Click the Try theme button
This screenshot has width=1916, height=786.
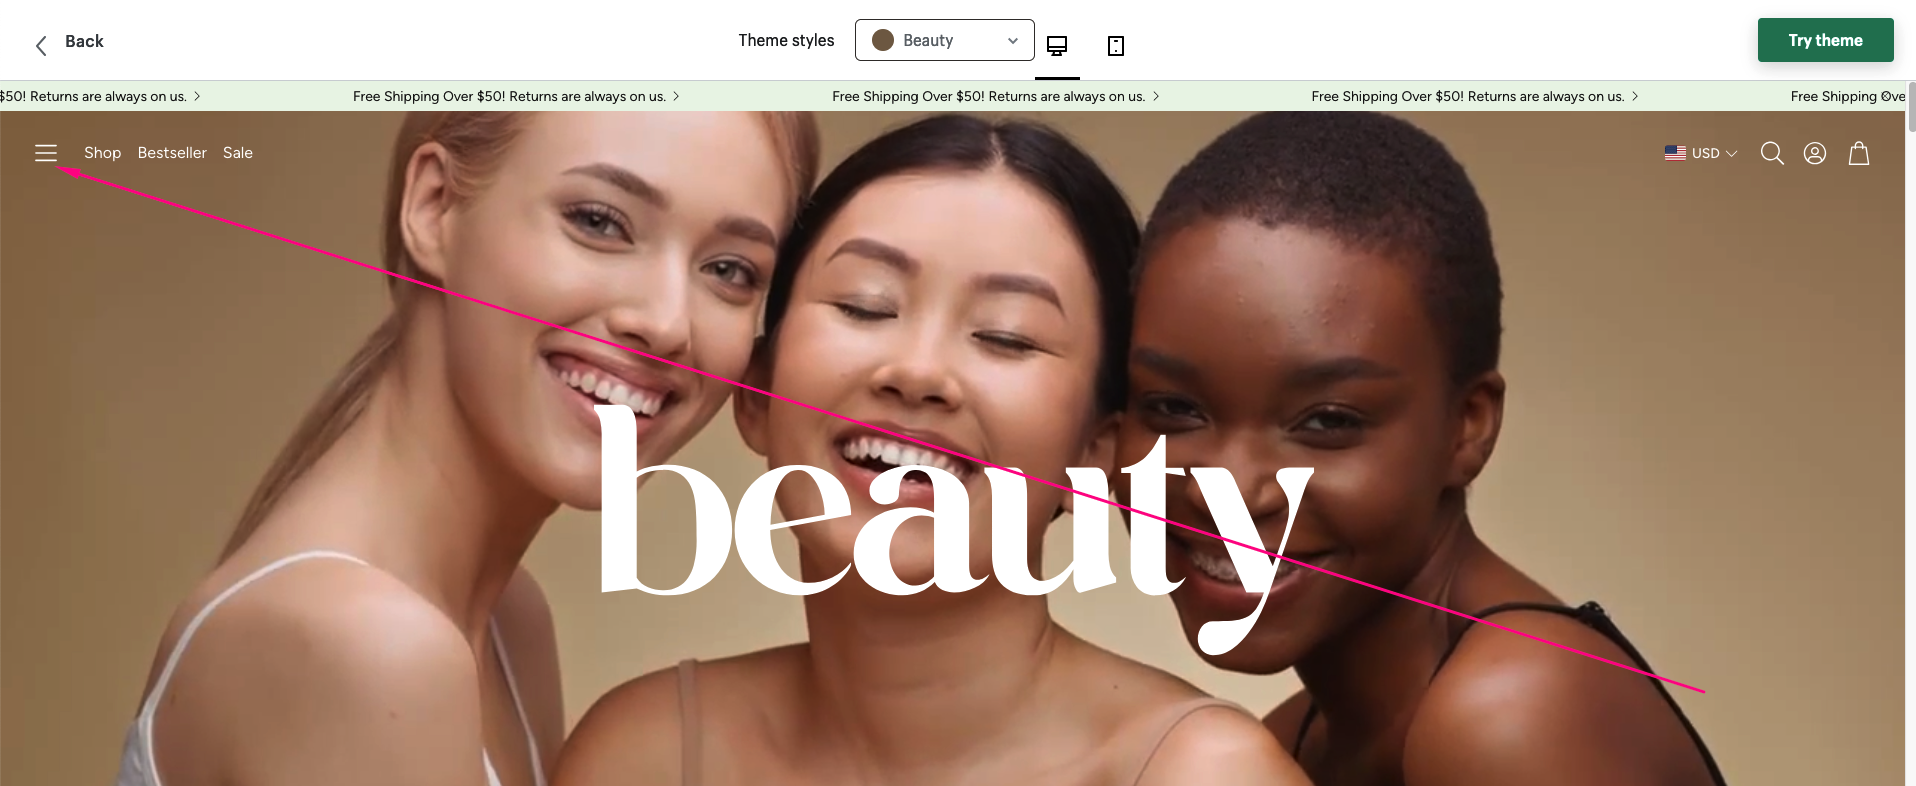coord(1826,40)
